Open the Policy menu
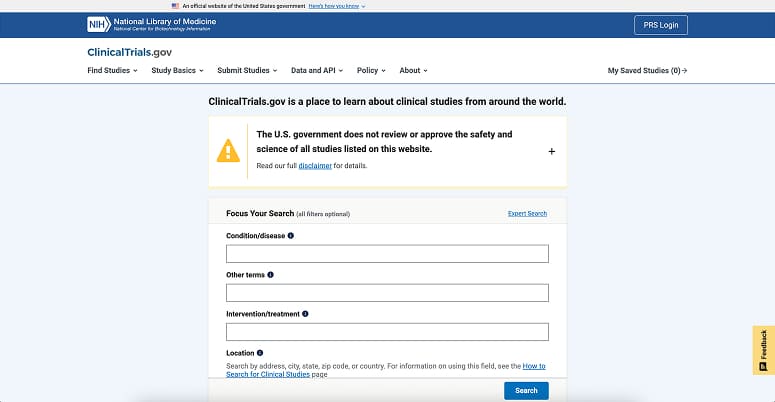This screenshot has height=402, width=775. (x=371, y=70)
